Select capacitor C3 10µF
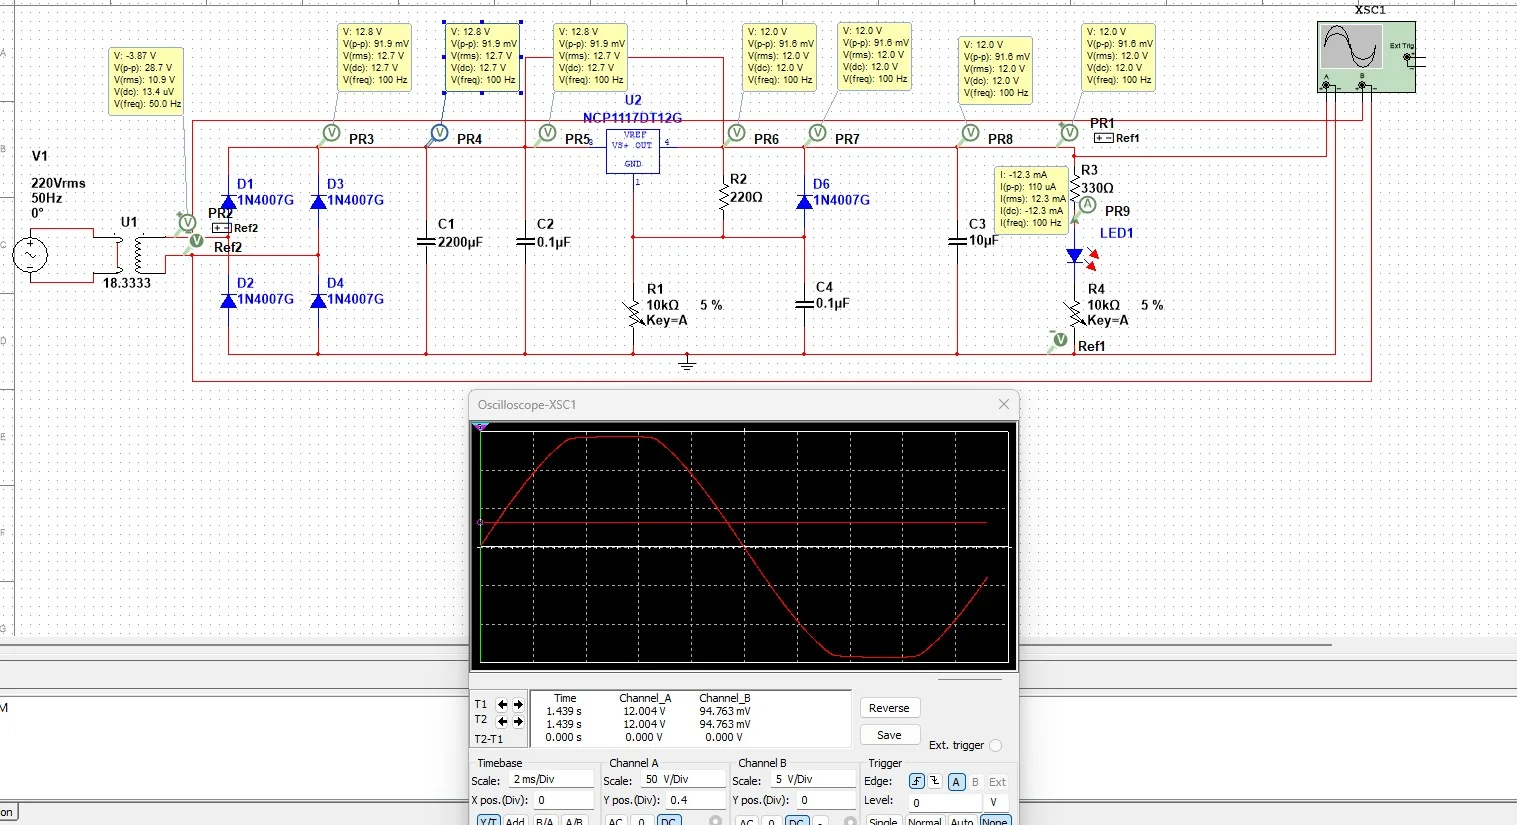This screenshot has height=825, width=1517. 957,241
